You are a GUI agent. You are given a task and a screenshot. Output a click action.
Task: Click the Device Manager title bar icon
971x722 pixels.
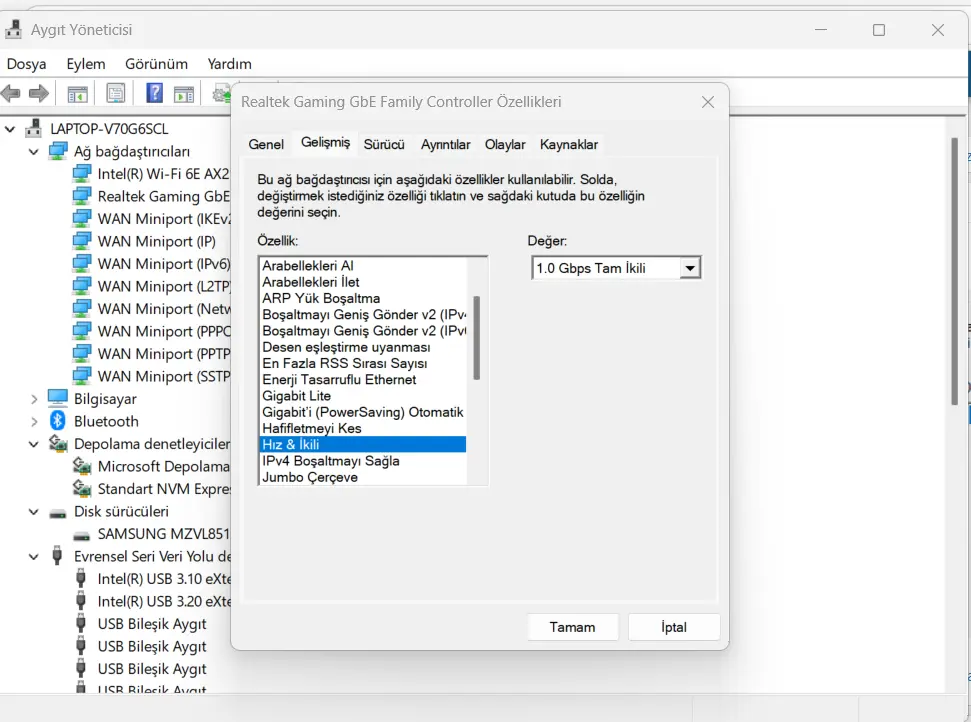point(13,29)
